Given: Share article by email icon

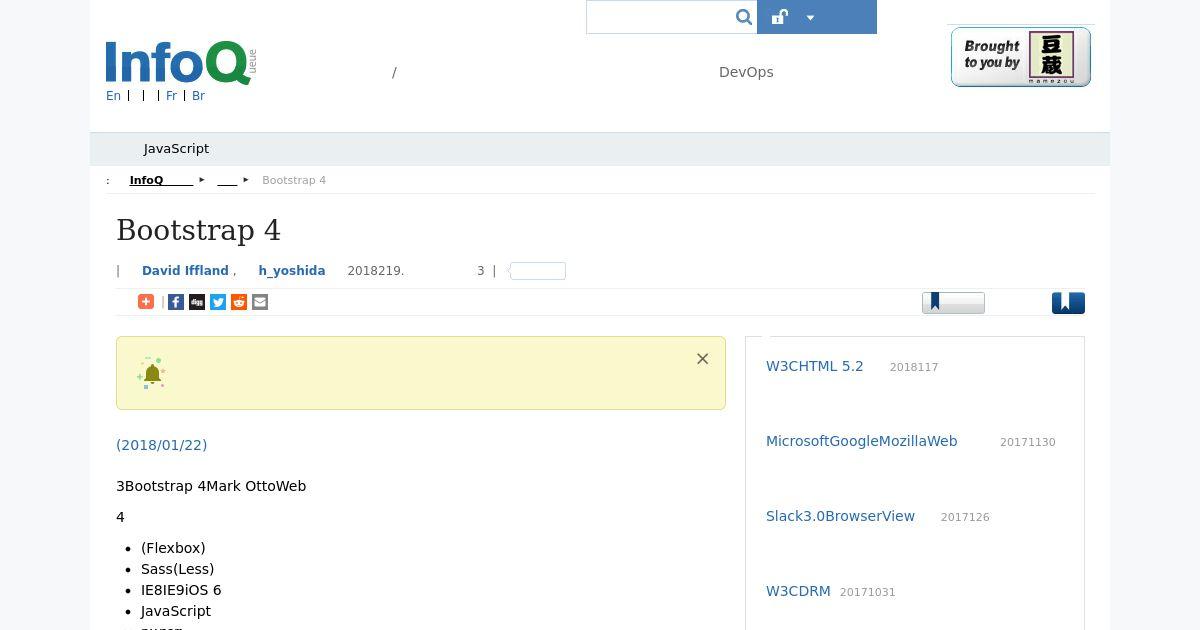Looking at the screenshot, I should click(260, 302).
